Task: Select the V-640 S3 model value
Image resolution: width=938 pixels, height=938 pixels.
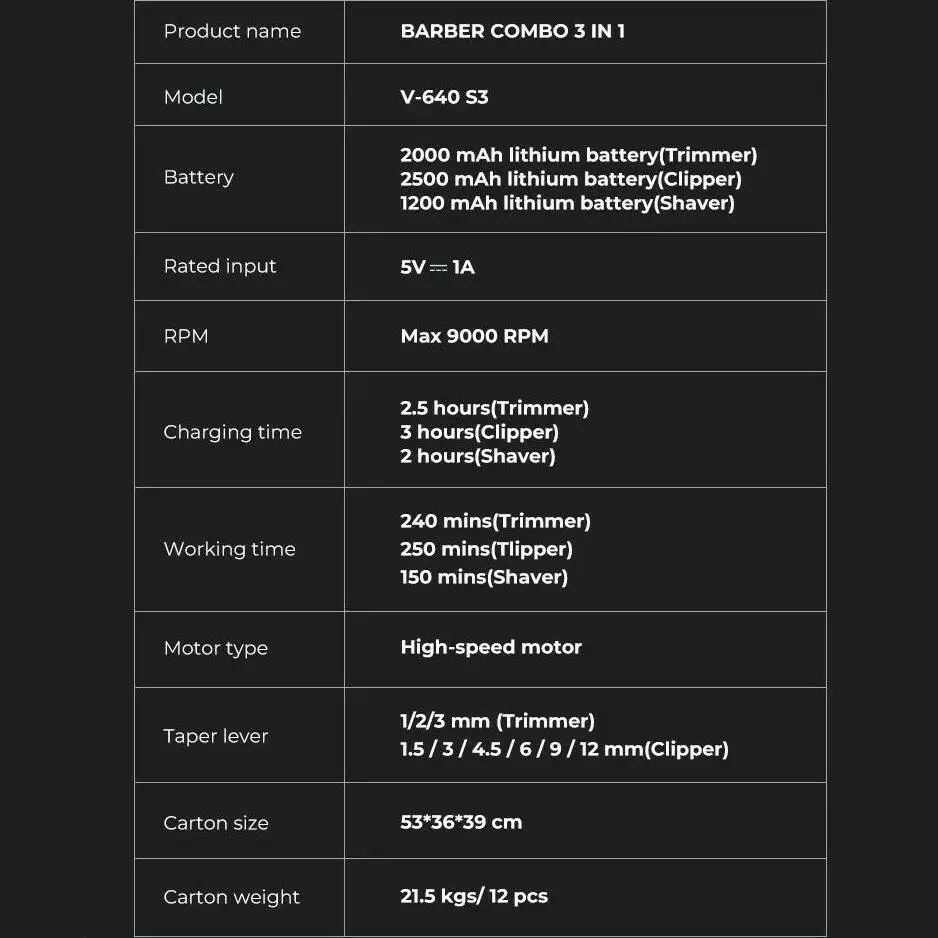Action: point(444,97)
